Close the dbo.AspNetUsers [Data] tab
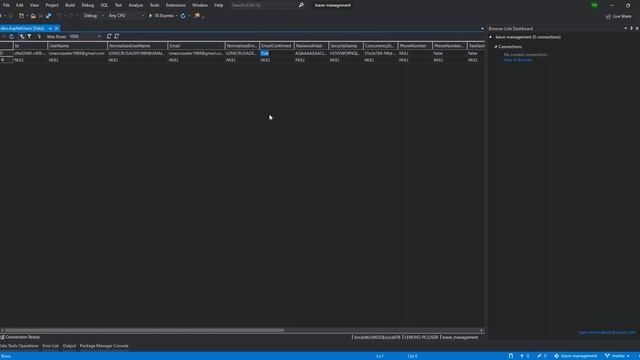 [x=57, y=29]
